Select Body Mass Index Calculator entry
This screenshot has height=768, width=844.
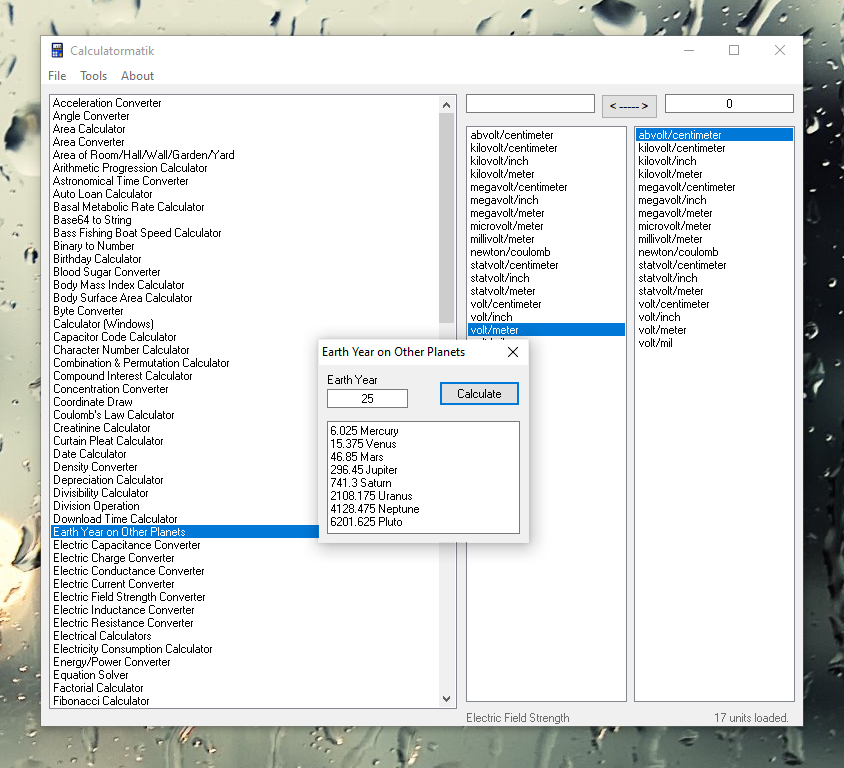point(119,285)
